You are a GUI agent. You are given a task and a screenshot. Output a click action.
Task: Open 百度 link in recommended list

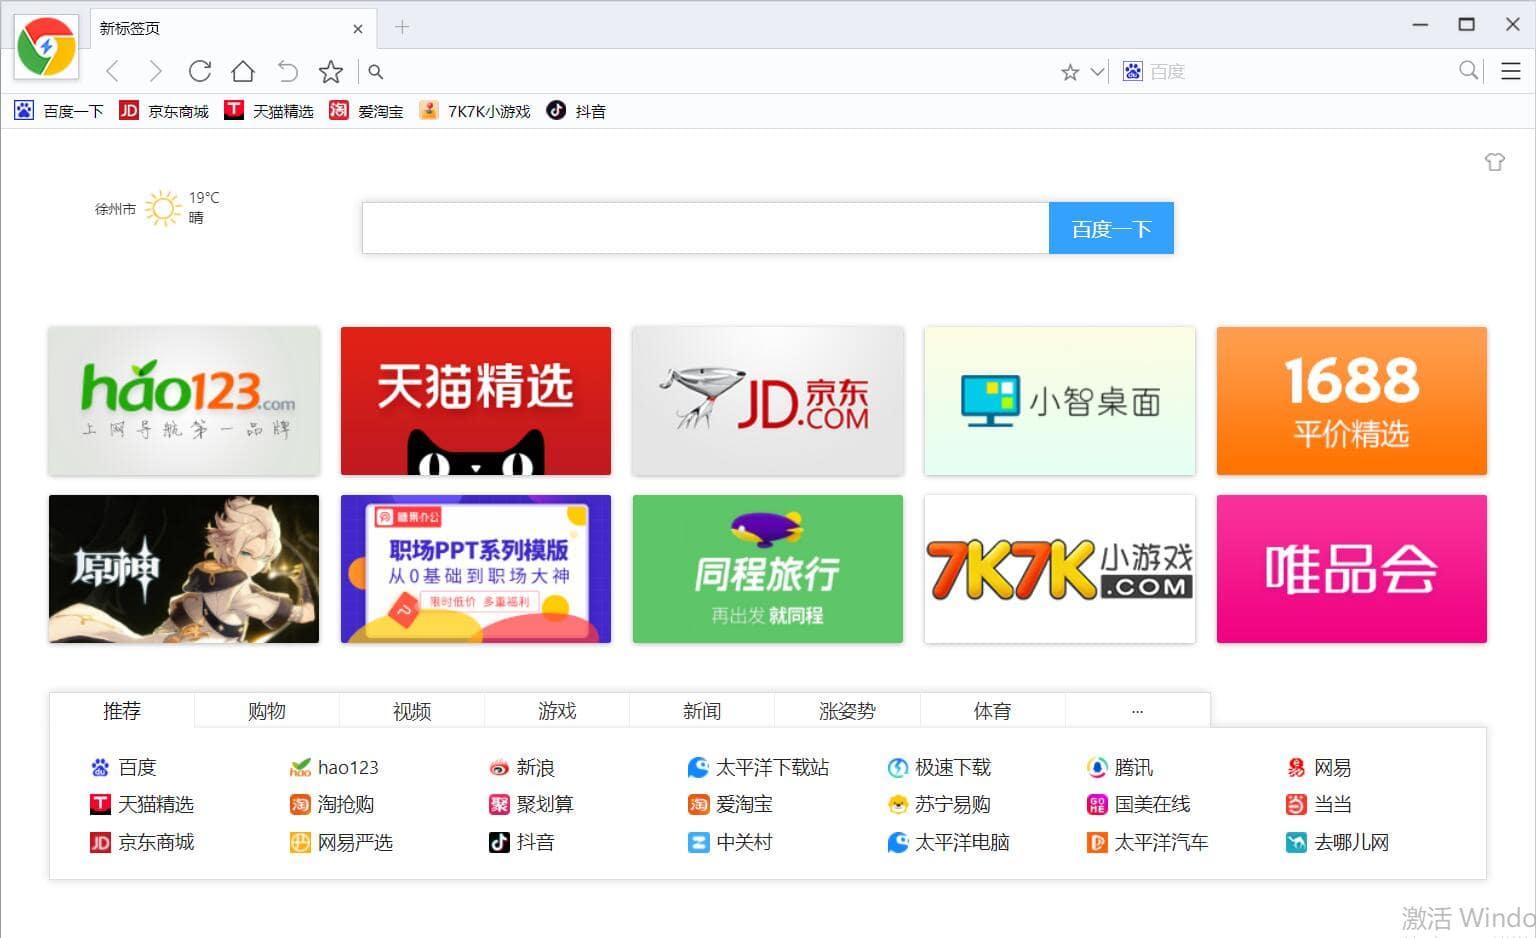point(124,767)
